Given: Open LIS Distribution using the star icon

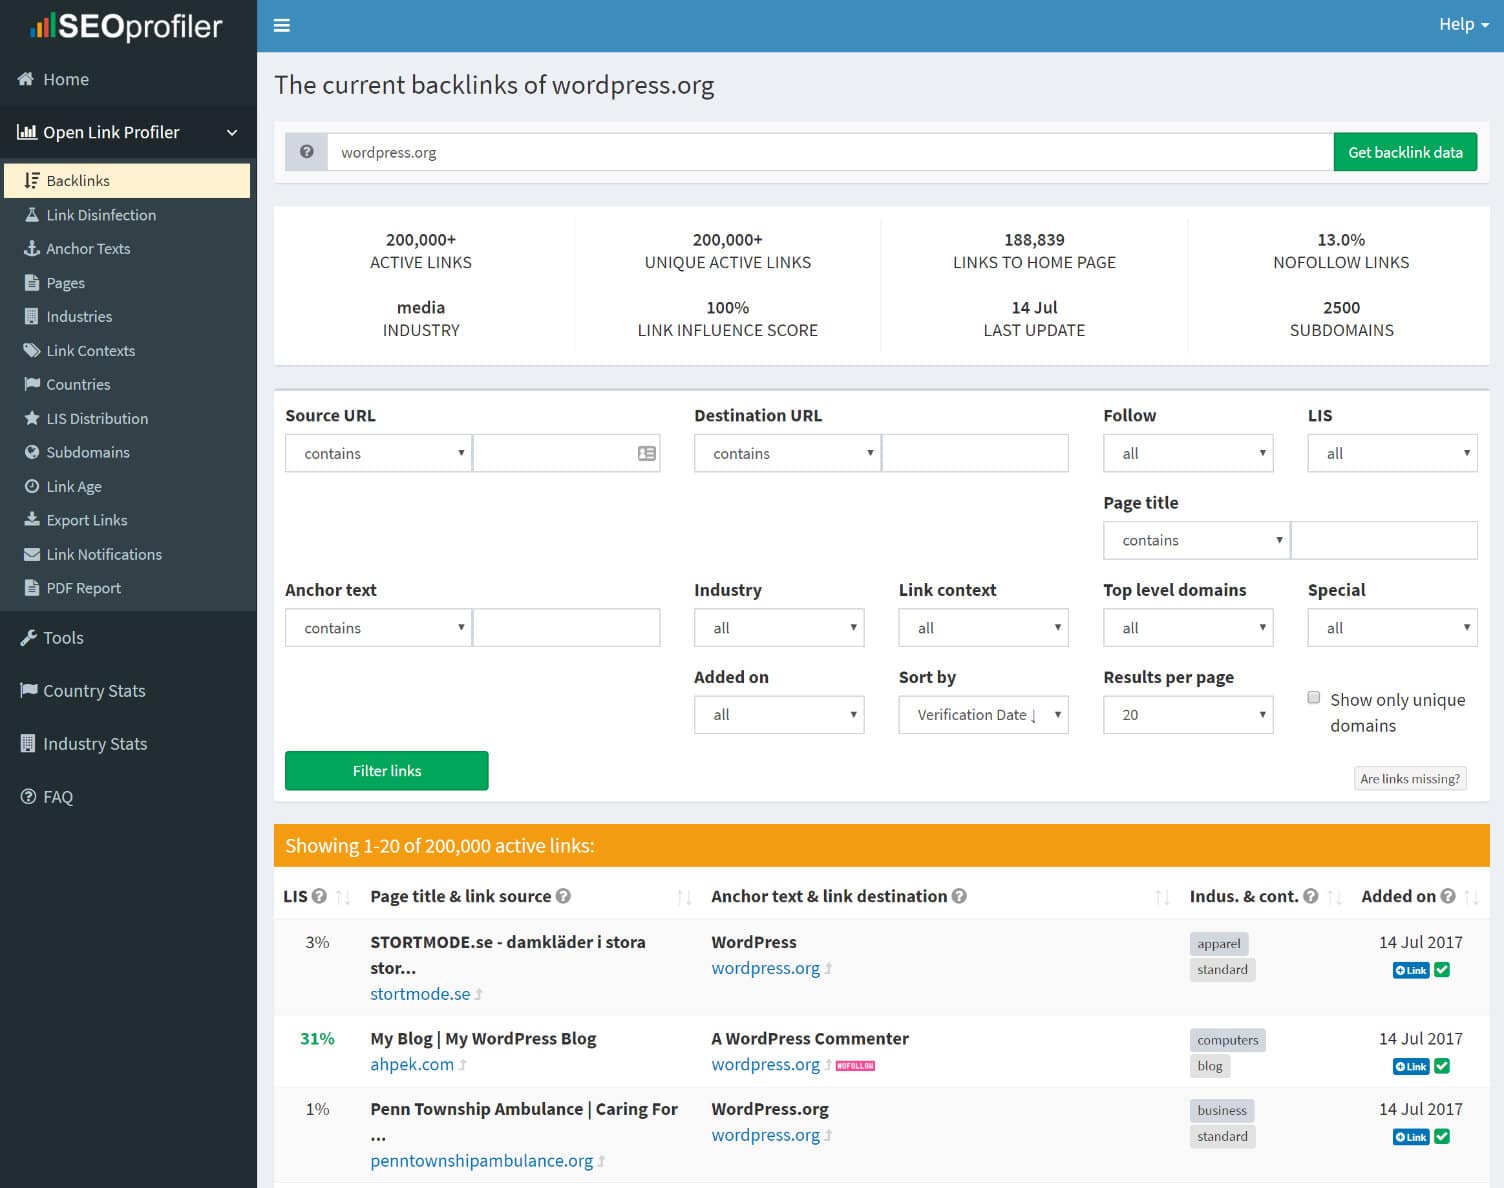Looking at the screenshot, I should (31, 418).
